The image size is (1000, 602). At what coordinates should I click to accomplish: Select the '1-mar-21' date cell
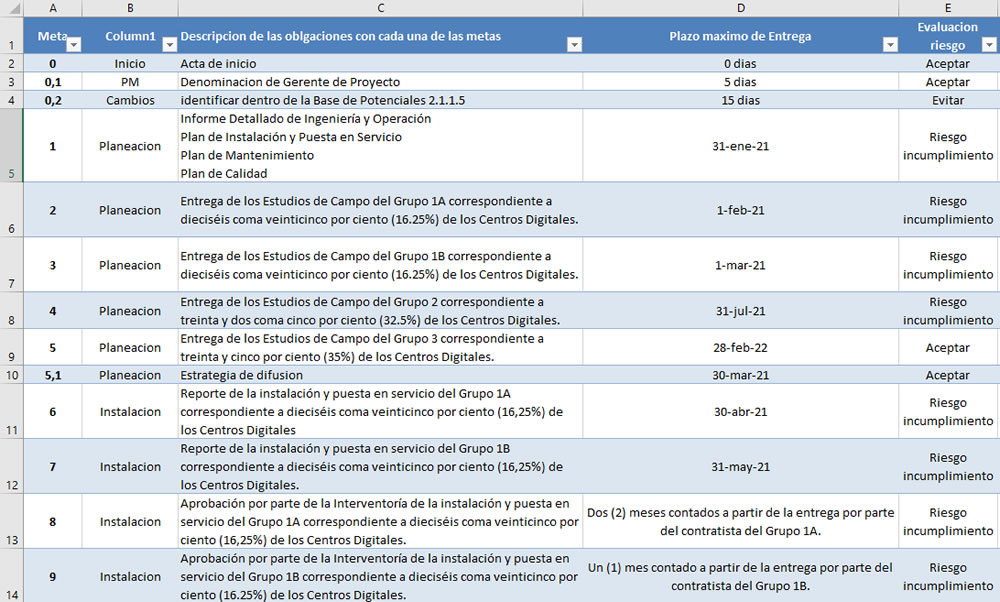pyautogui.click(x=740, y=265)
